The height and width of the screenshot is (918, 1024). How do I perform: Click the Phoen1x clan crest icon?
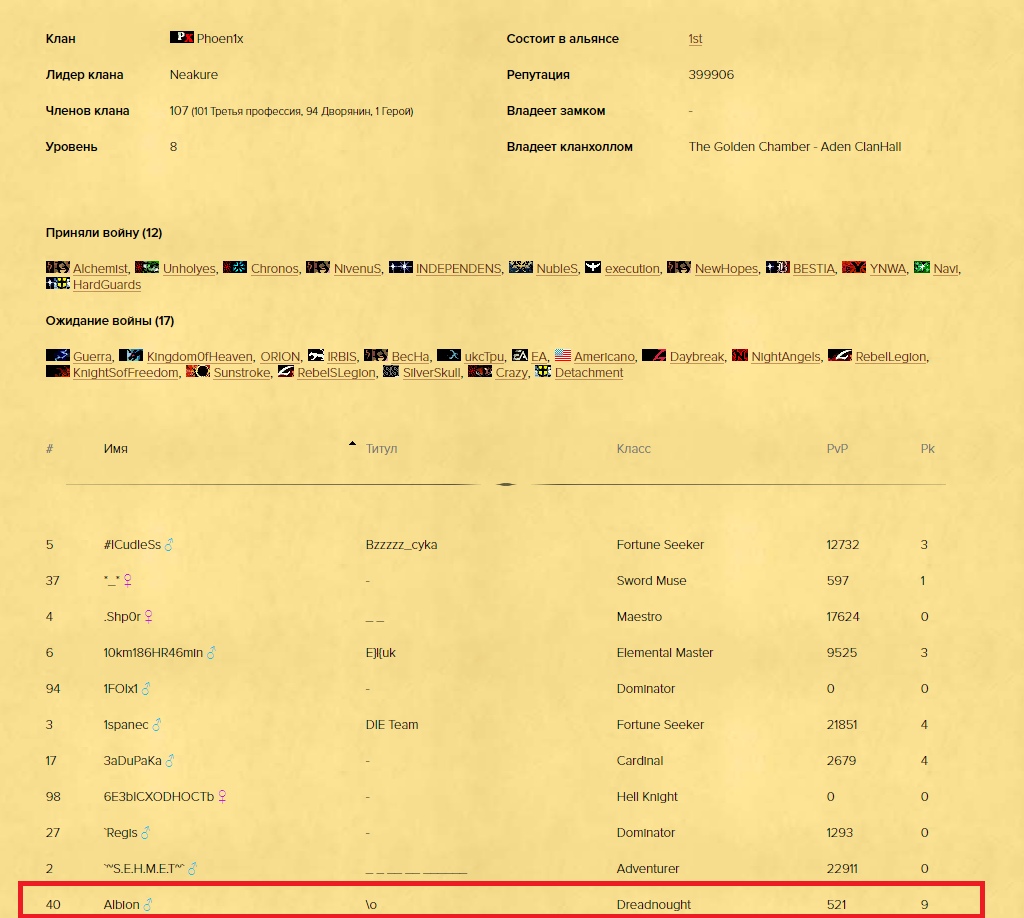pos(181,38)
